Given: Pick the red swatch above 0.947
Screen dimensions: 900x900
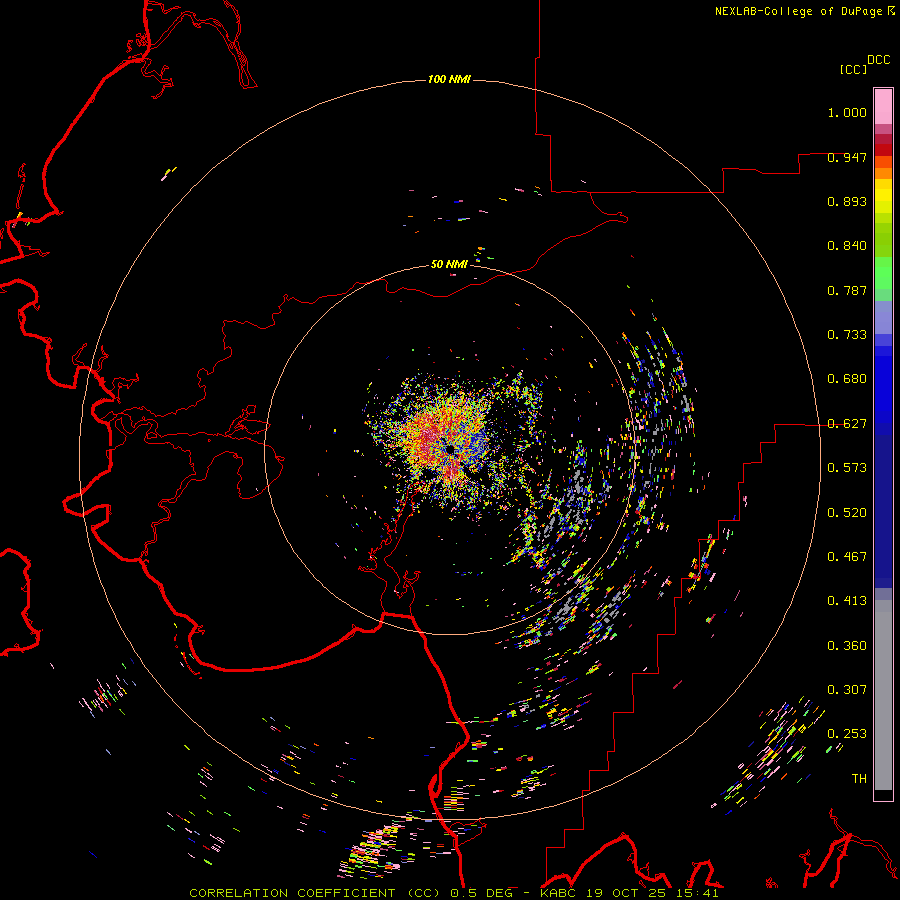Looking at the screenshot, I should pos(883,150).
